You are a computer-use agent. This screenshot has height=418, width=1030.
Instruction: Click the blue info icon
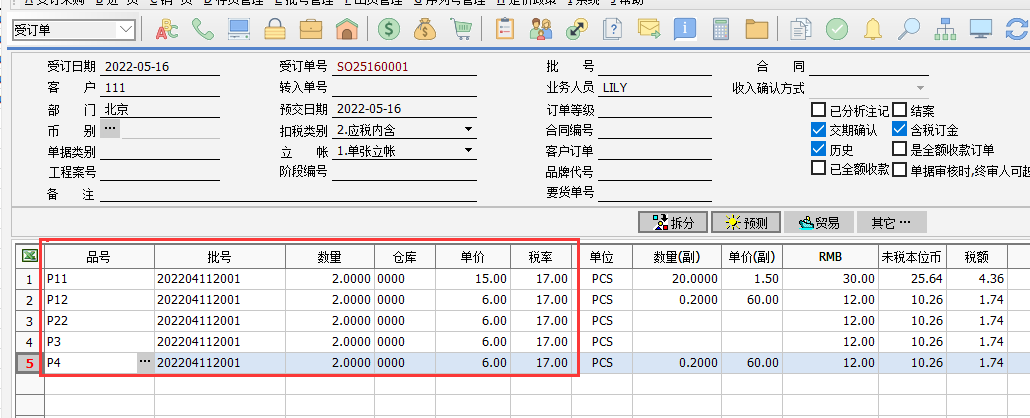click(x=685, y=29)
